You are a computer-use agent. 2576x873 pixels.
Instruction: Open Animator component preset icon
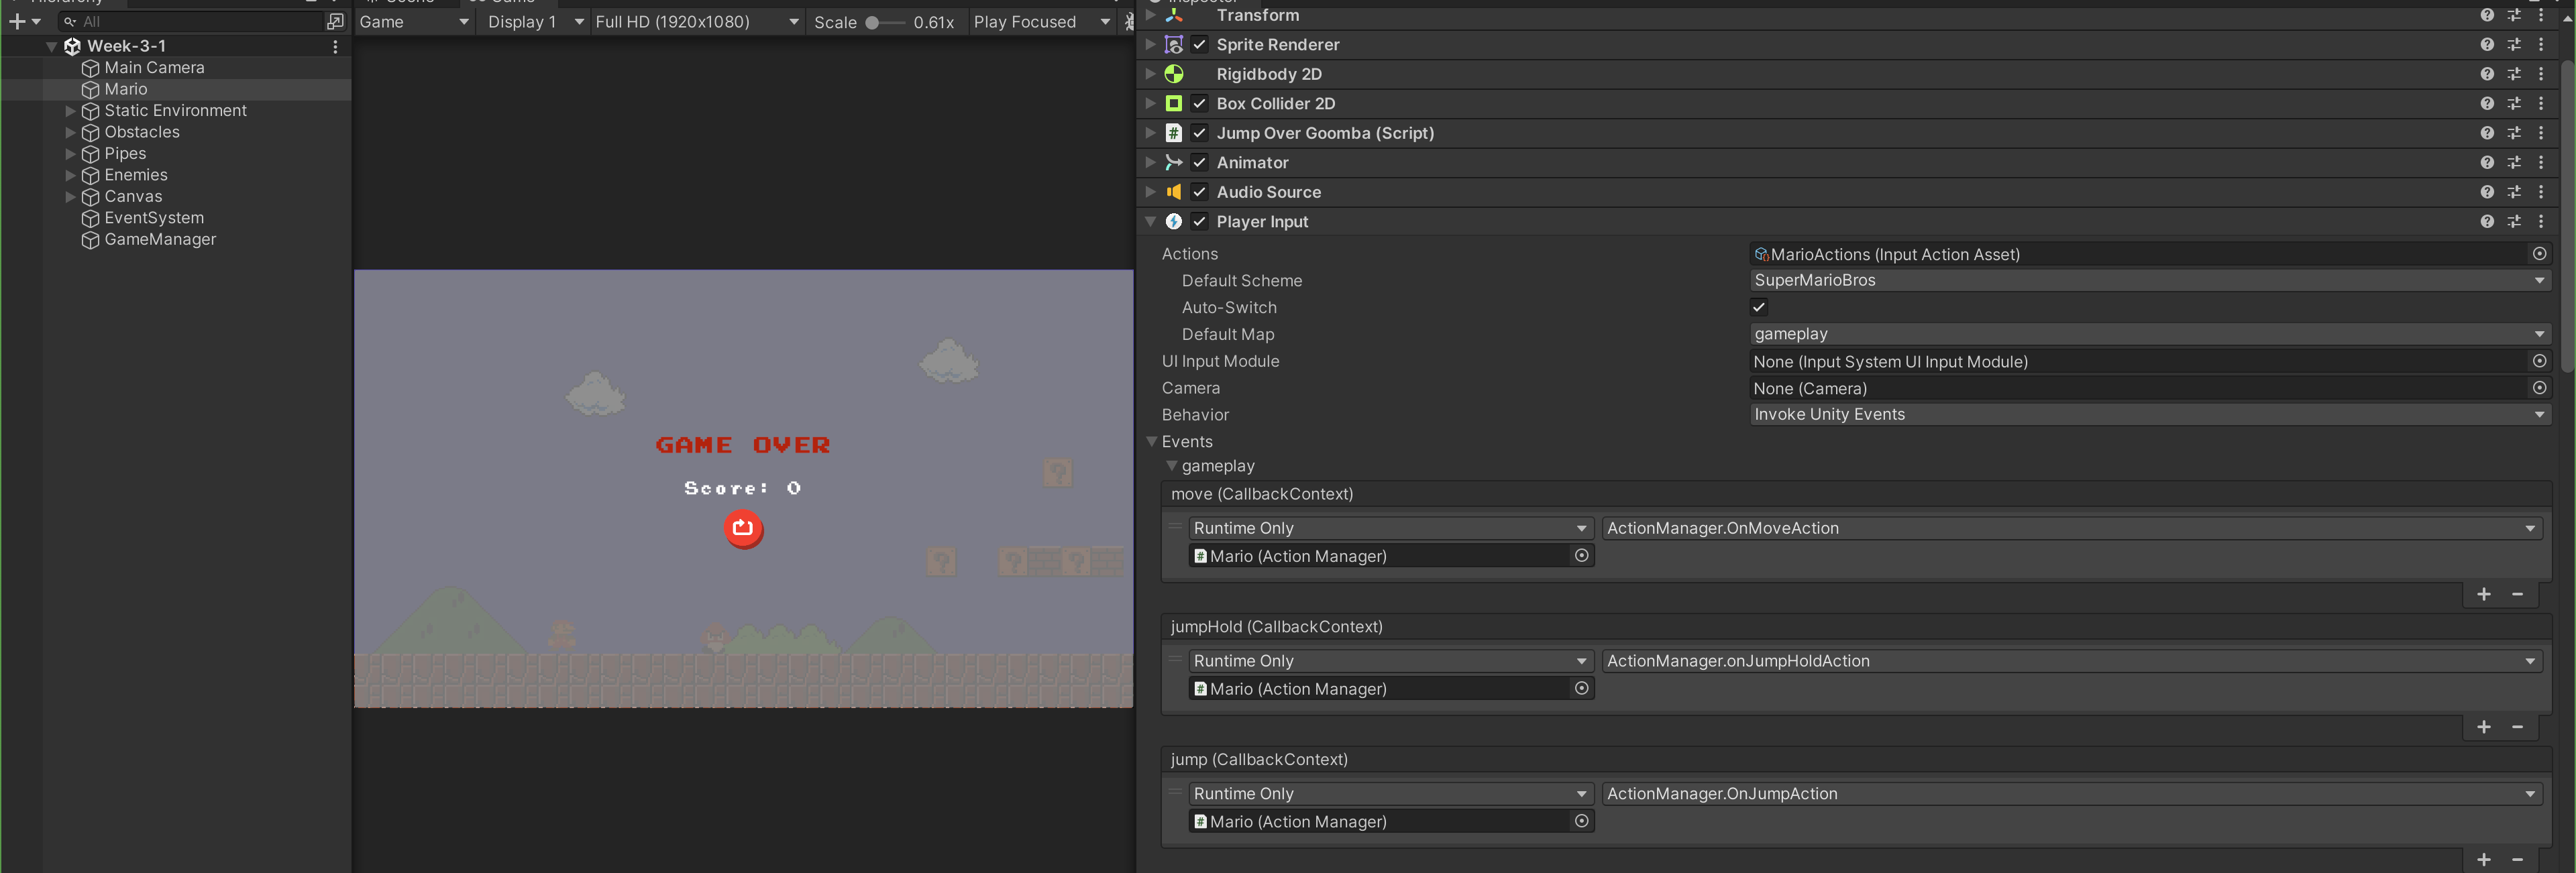(x=2513, y=162)
